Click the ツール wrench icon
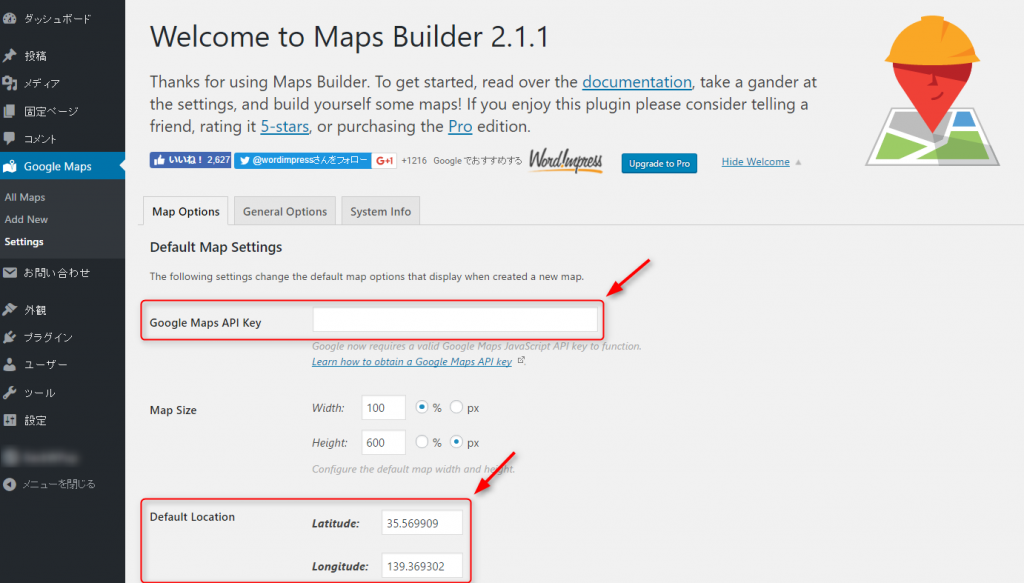Image resolution: width=1024 pixels, height=583 pixels. 9,392
